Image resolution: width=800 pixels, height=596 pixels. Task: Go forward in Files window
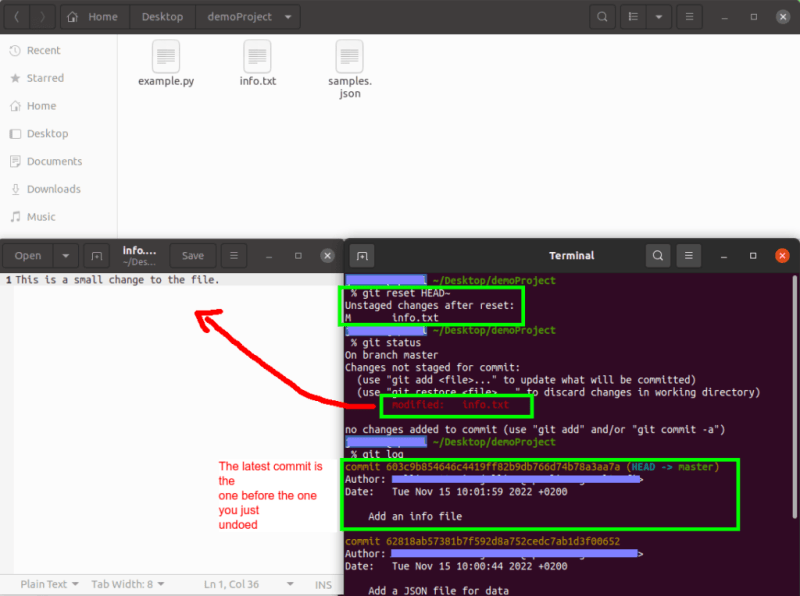42,17
